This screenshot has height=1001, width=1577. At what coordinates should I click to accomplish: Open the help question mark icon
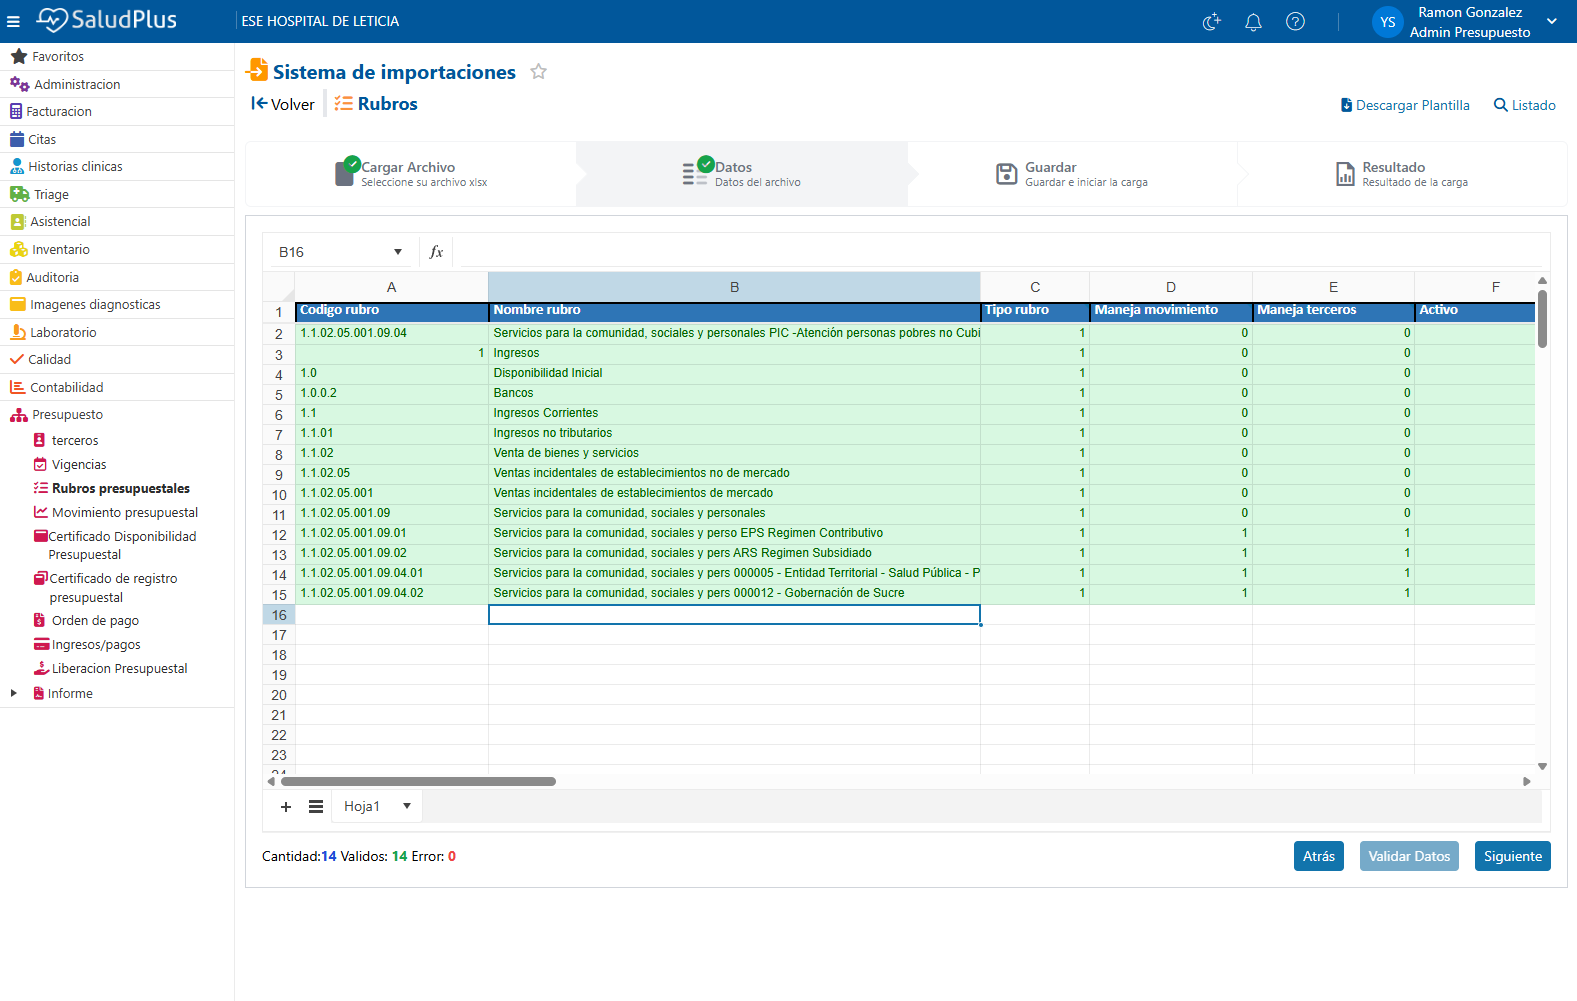pyautogui.click(x=1295, y=21)
